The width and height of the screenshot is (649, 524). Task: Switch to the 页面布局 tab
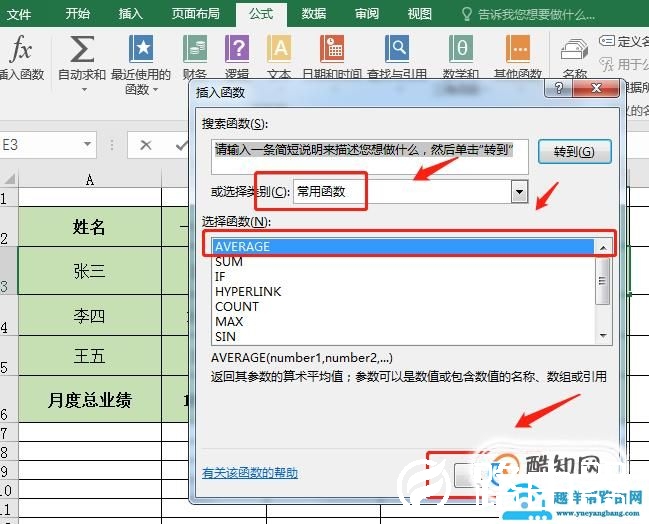pyautogui.click(x=195, y=14)
